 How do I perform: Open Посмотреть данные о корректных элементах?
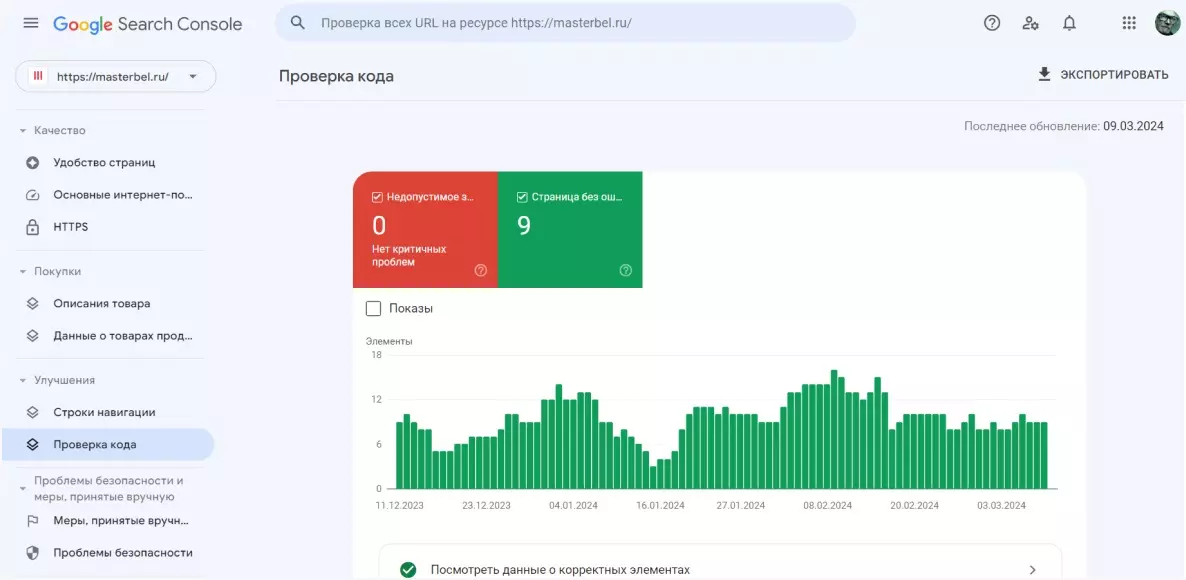pos(719,569)
